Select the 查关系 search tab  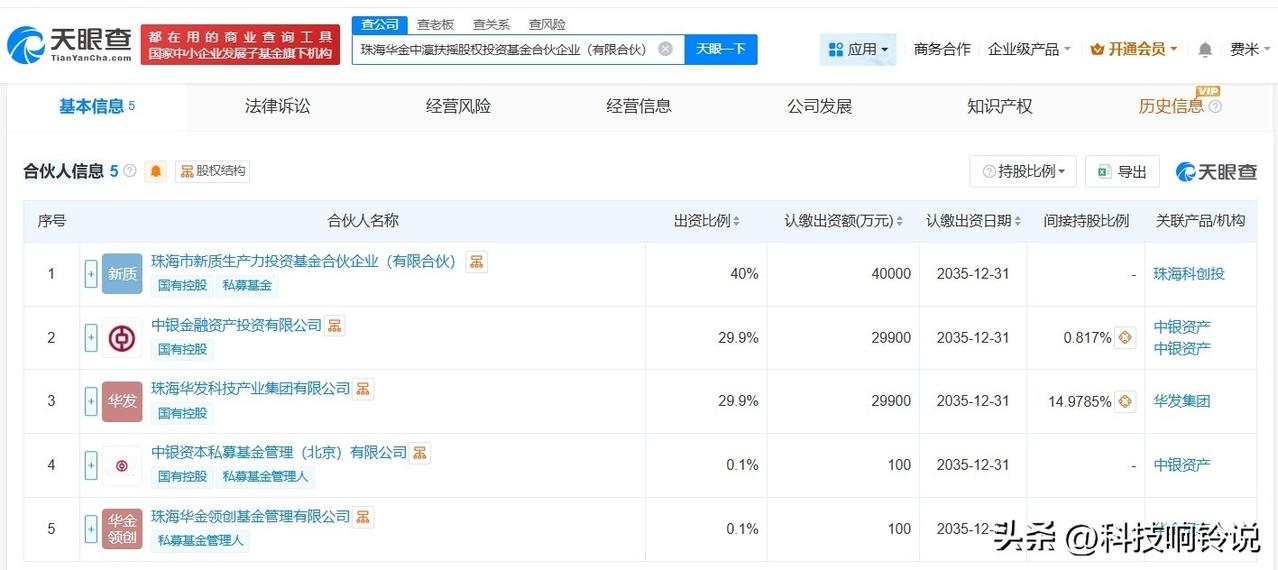coord(491,24)
